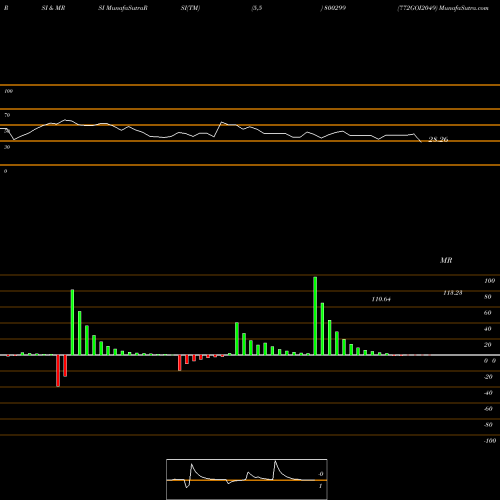Image resolution: width=500 pixels, height=500 pixels.
Task: Click the histogram axis label -20
Action: pos(488,377)
